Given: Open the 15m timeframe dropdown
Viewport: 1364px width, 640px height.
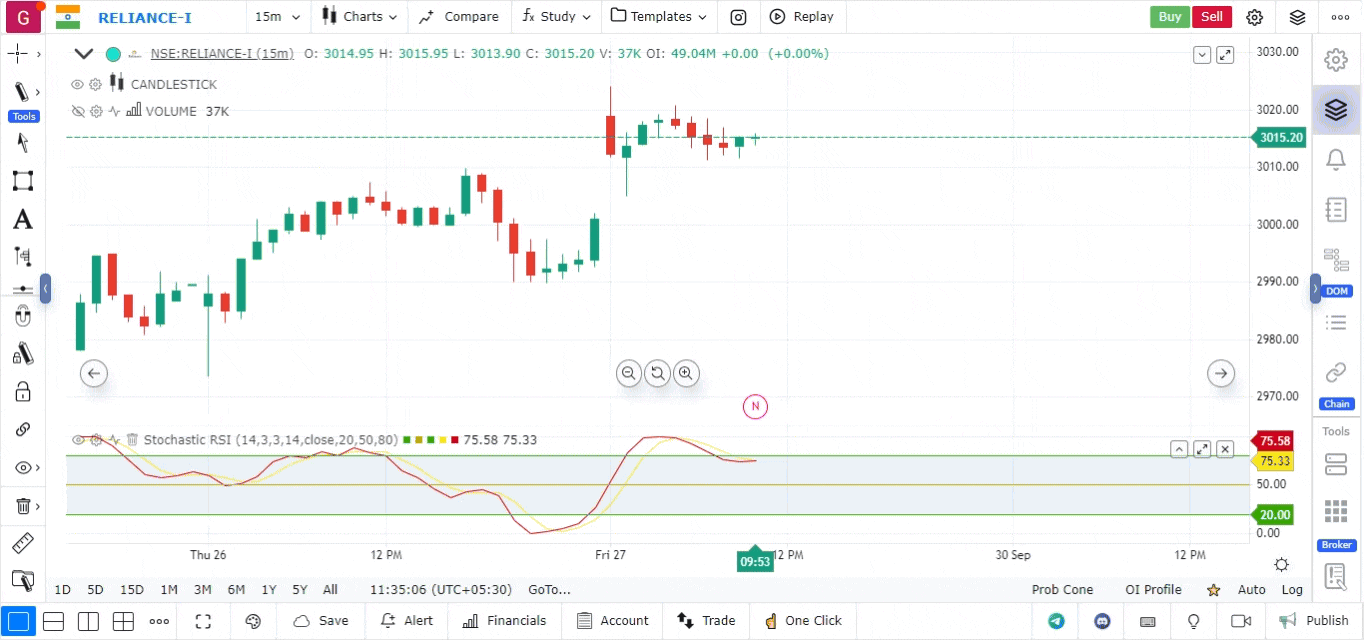Looking at the screenshot, I should click(x=274, y=17).
